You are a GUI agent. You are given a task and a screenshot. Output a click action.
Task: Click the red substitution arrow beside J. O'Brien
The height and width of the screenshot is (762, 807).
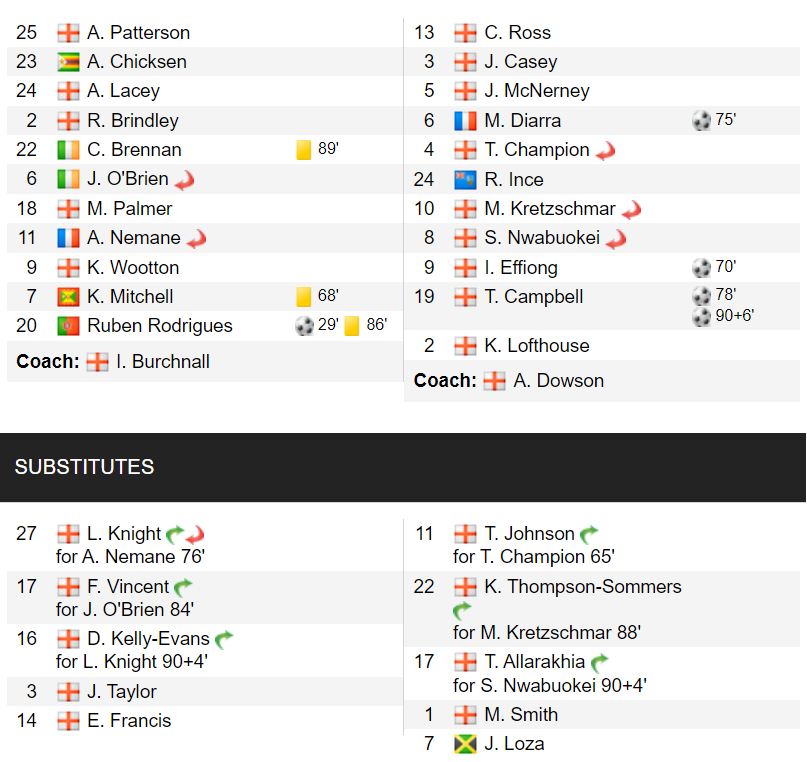(x=183, y=180)
